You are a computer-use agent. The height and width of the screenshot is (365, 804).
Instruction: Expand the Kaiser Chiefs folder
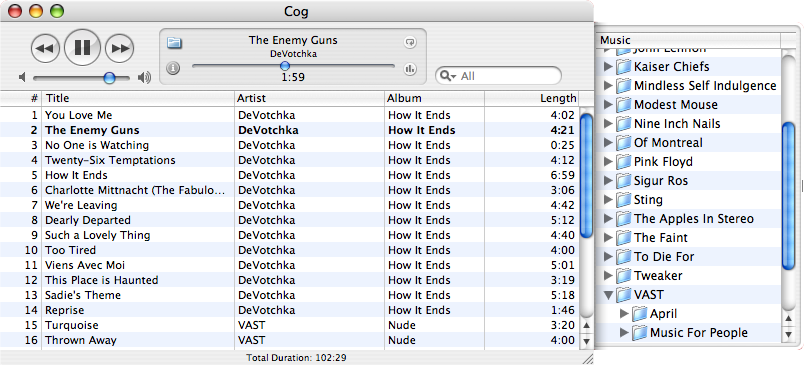pyautogui.click(x=608, y=67)
